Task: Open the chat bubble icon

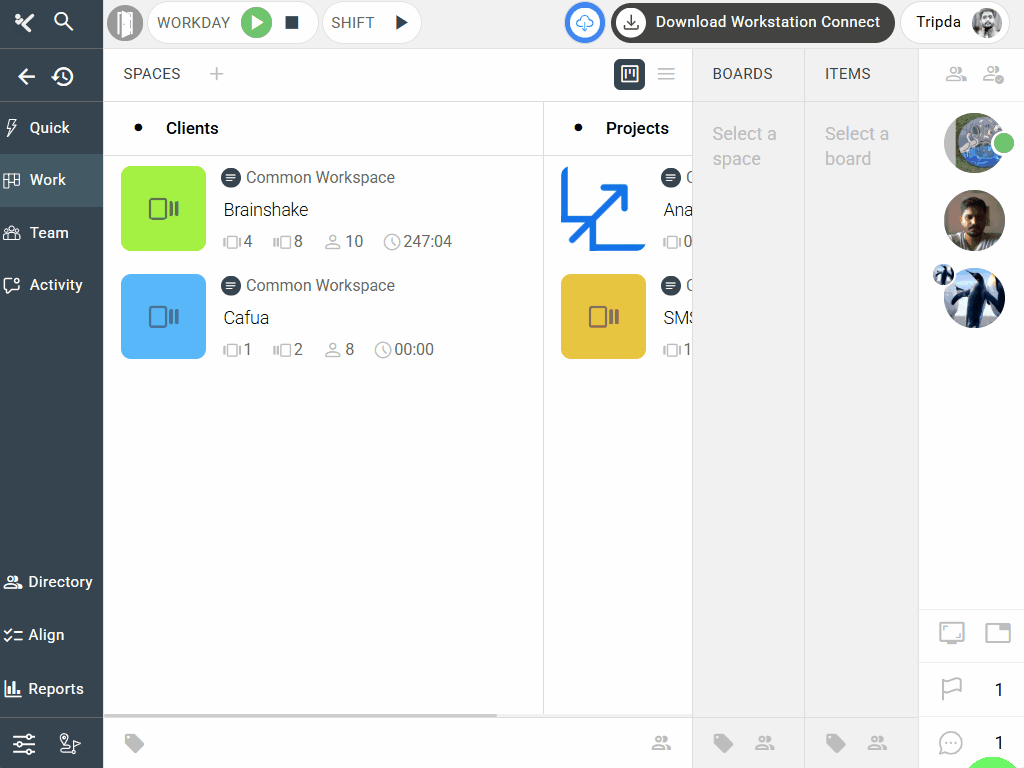Action: (951, 743)
